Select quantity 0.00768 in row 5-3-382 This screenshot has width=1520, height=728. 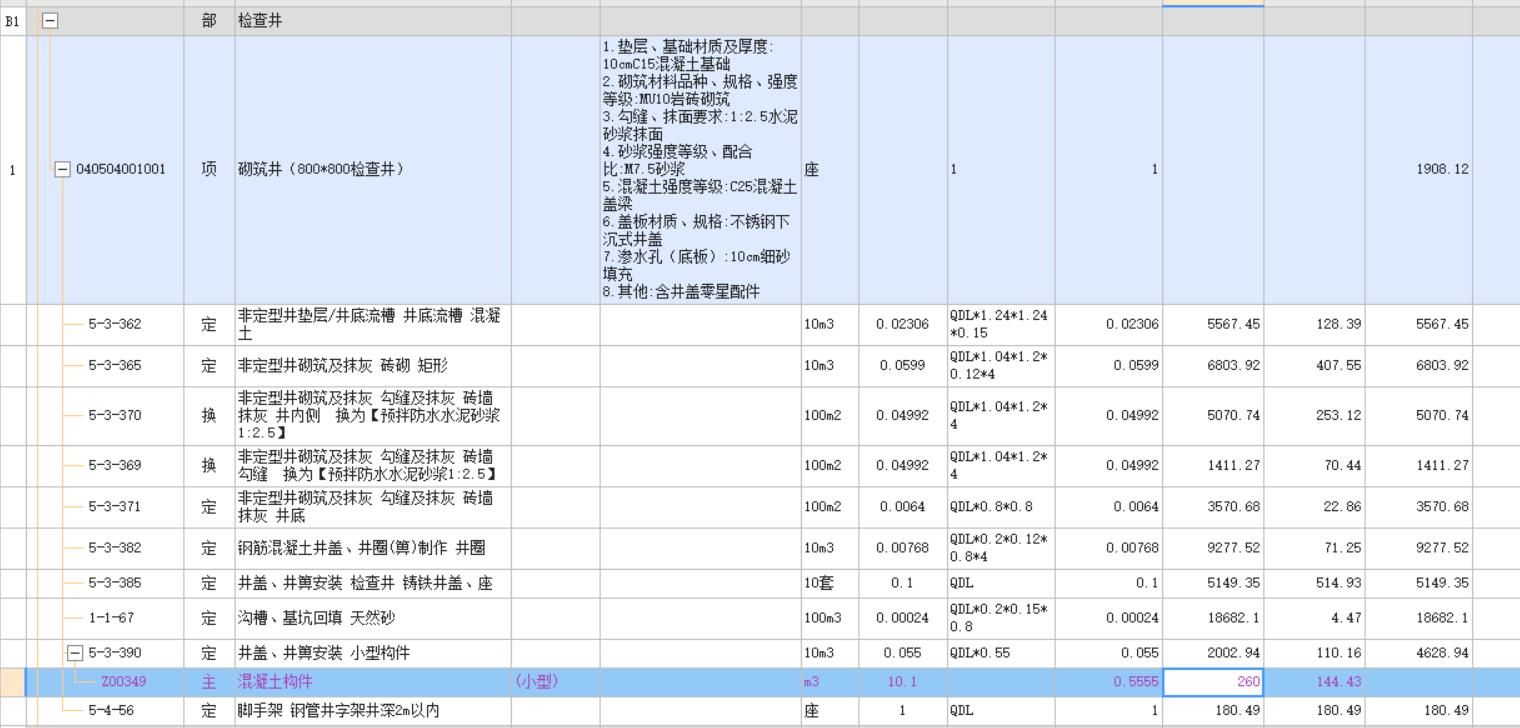tap(902, 548)
